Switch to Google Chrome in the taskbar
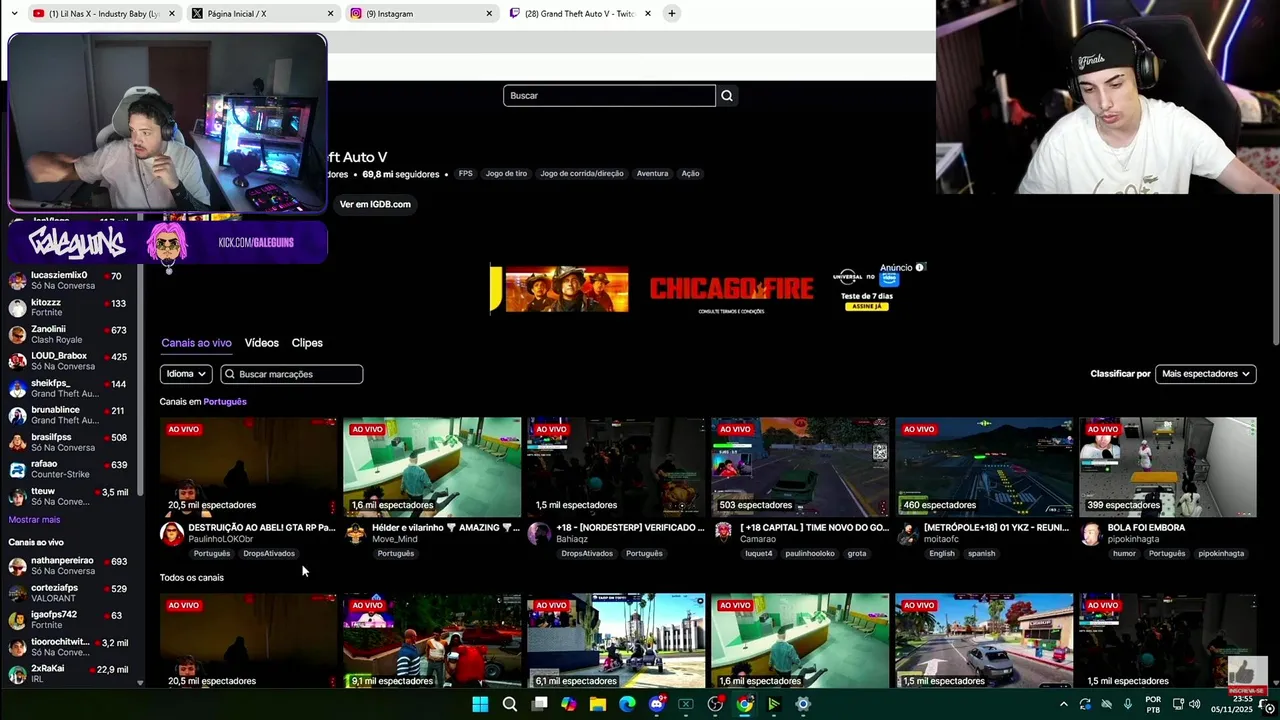This screenshot has width=1280, height=720. (745, 704)
